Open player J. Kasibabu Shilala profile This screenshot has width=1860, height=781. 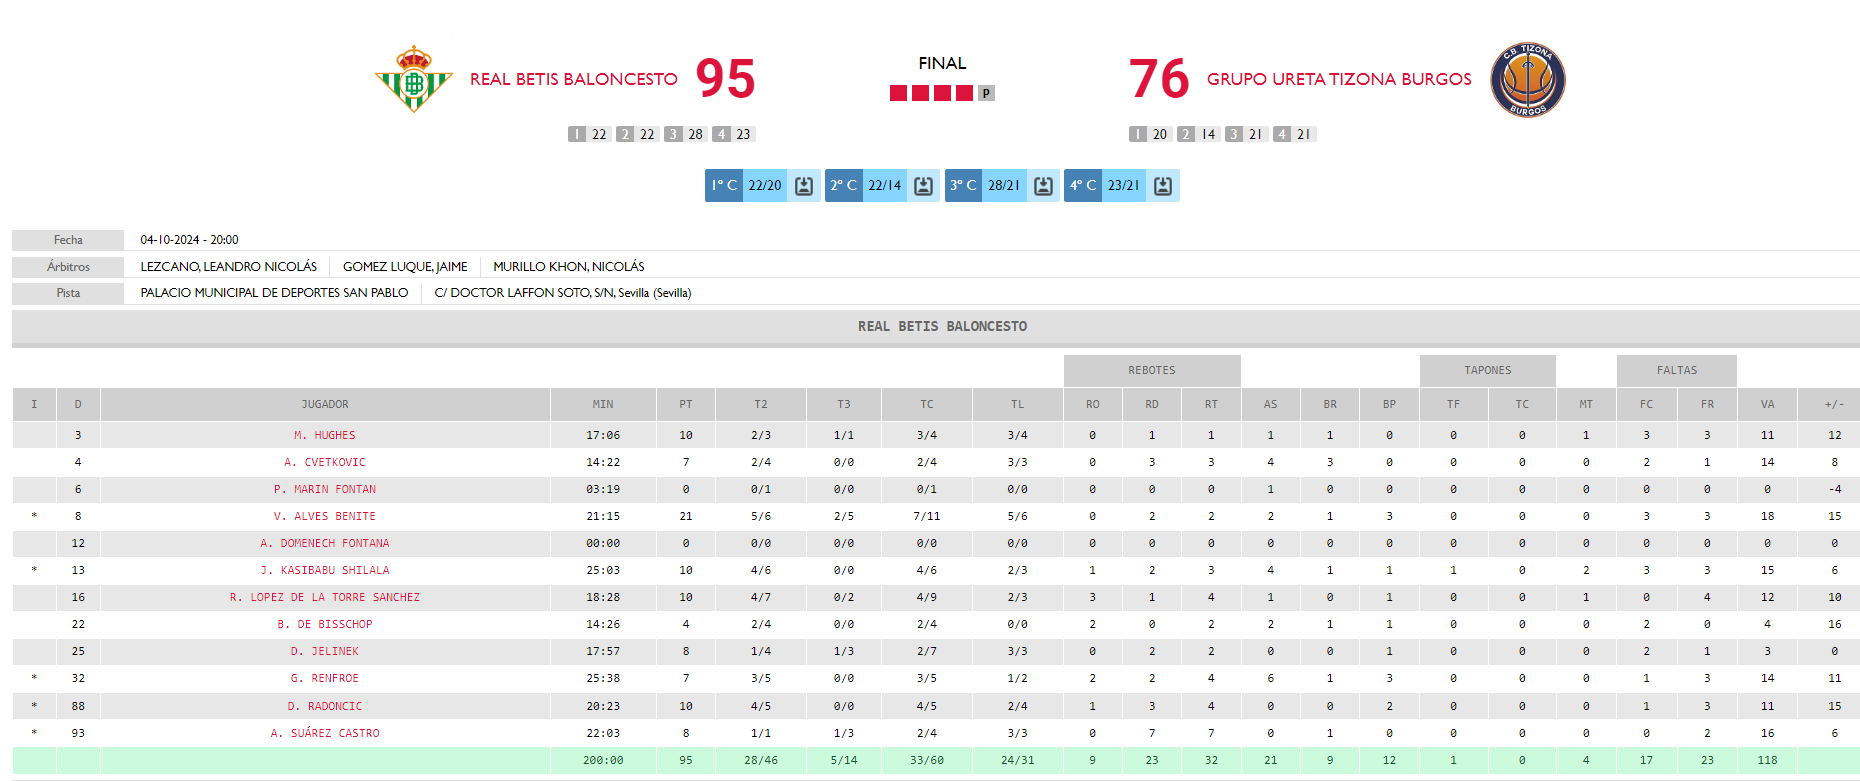(325, 571)
